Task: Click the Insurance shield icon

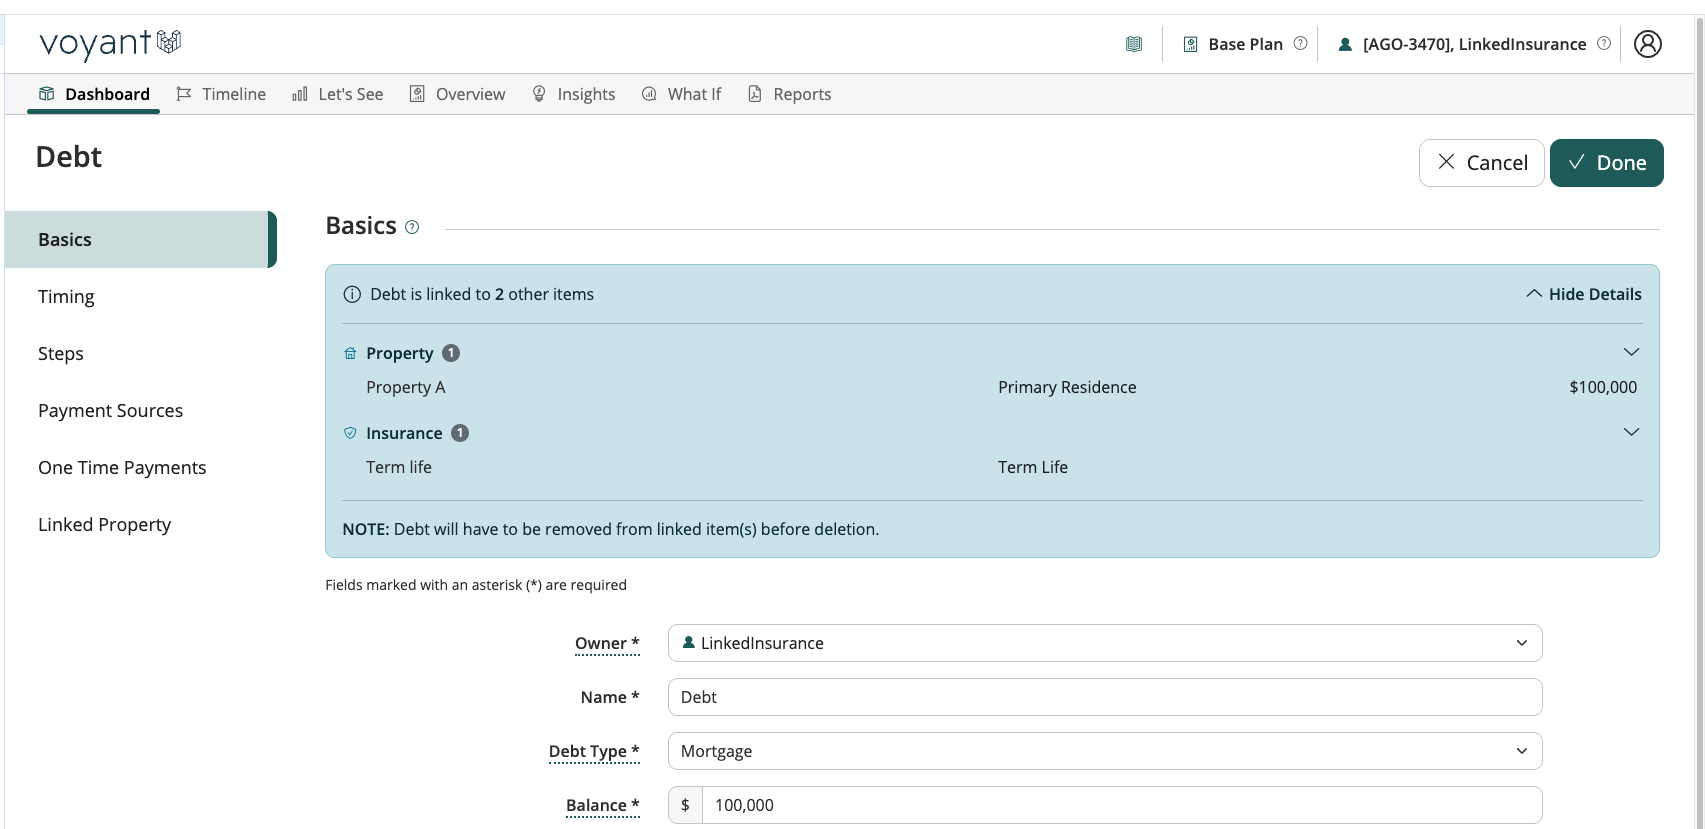Action: (x=350, y=433)
